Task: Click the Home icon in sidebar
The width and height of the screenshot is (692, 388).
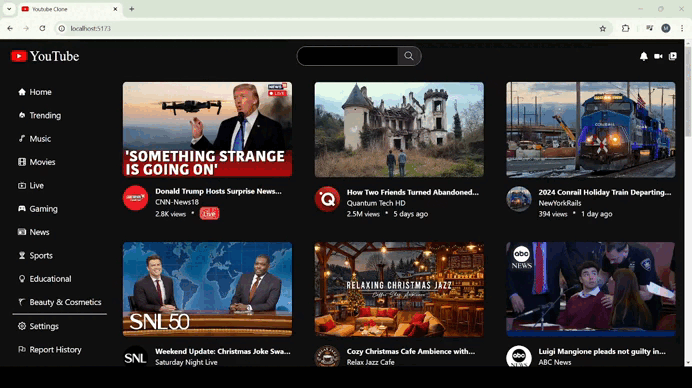Action: coord(22,92)
